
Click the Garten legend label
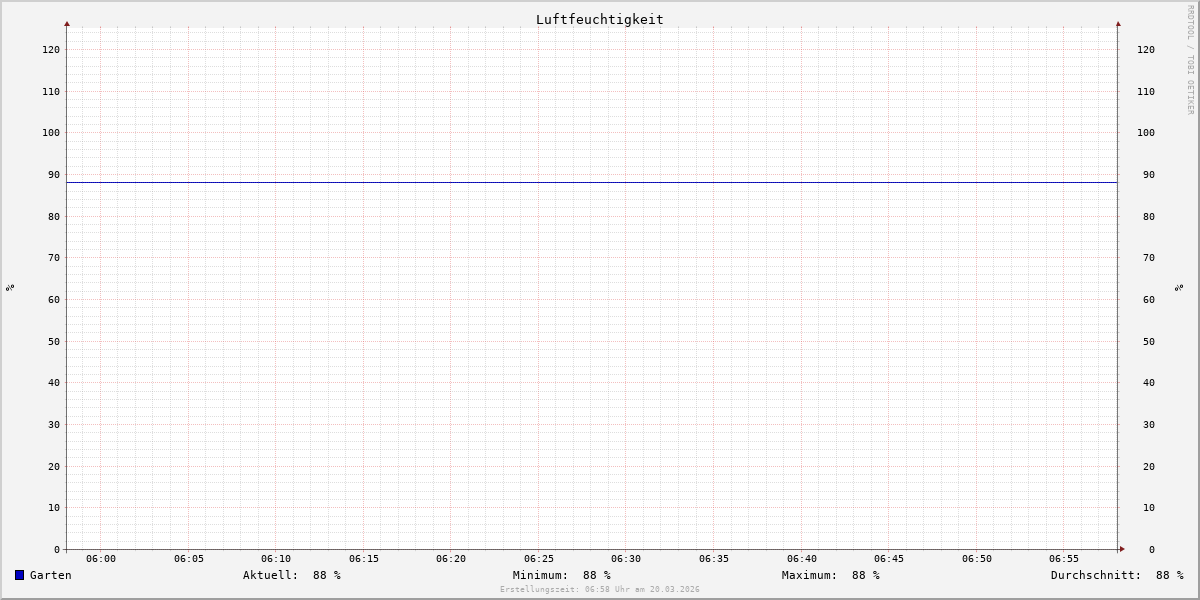pyautogui.click(x=51, y=575)
